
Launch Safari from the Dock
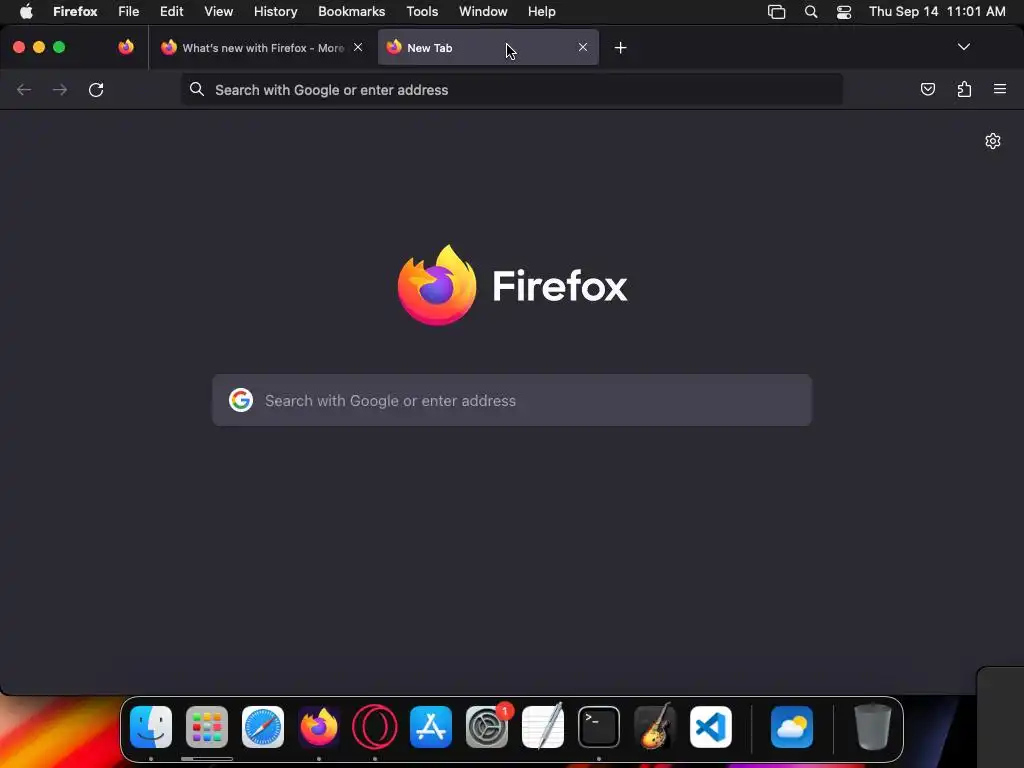coord(263,727)
